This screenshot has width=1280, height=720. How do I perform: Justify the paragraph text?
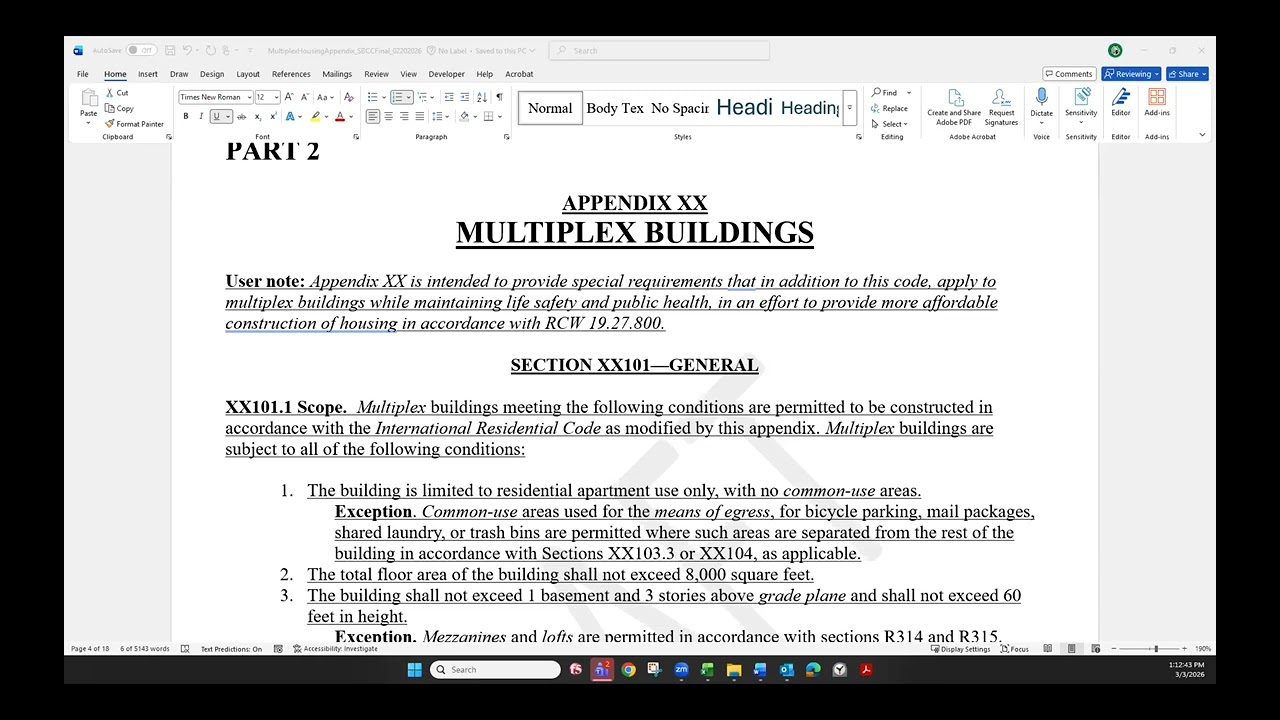click(419, 116)
